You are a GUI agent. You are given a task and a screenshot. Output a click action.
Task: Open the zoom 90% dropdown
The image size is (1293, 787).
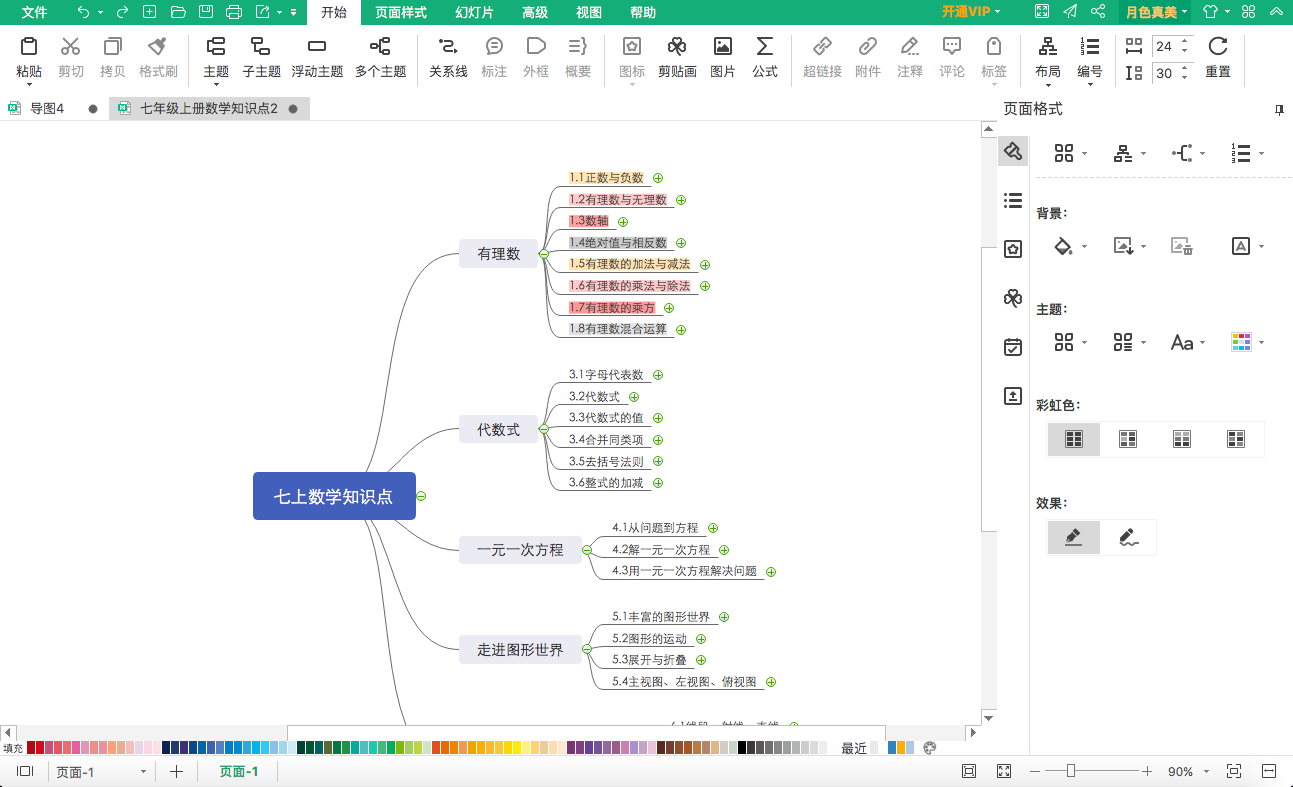tap(1206, 772)
